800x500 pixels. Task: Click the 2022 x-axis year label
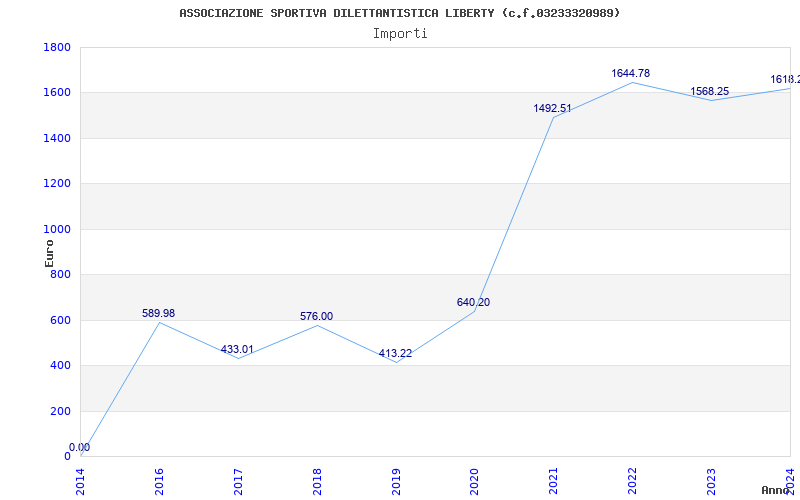tap(633, 482)
